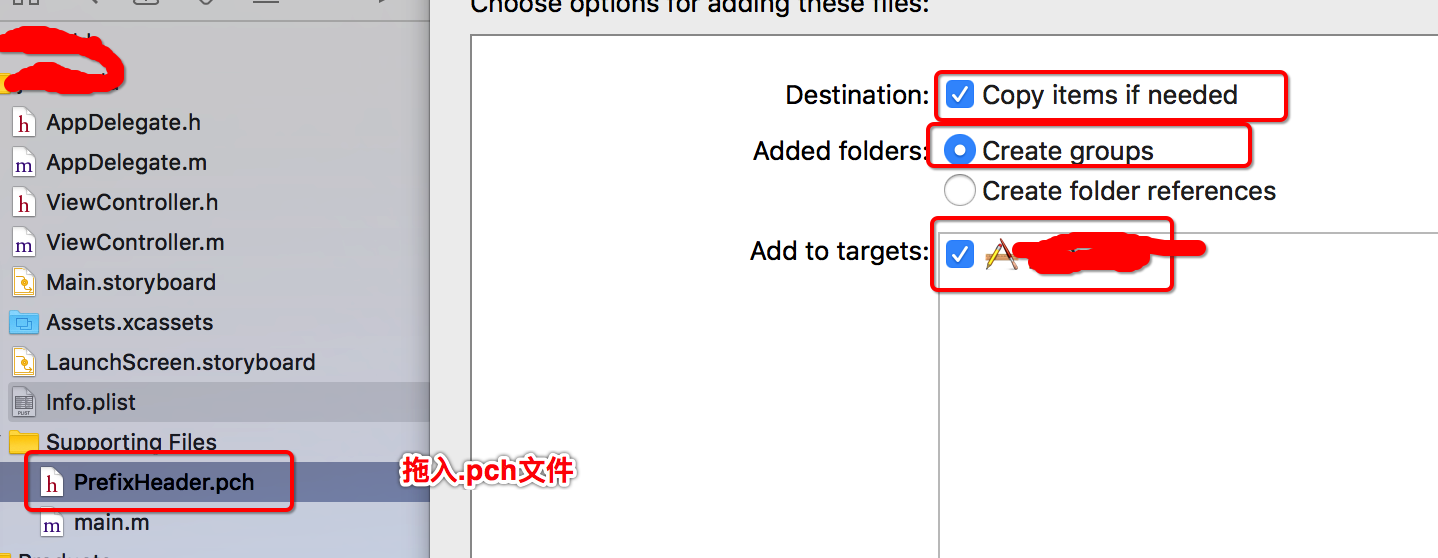Screen dimensions: 1438x558
Task: Click the main.m file icon
Action: 51,523
